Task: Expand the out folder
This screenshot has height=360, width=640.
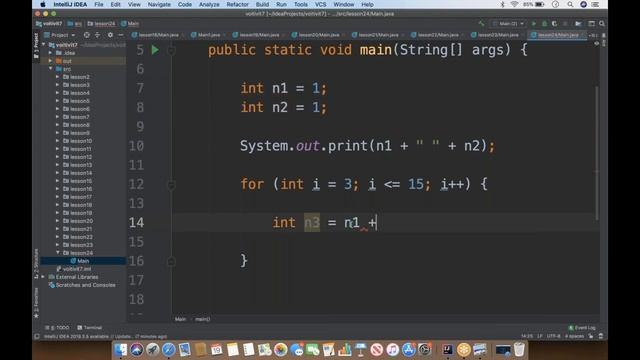Action: click(51, 61)
